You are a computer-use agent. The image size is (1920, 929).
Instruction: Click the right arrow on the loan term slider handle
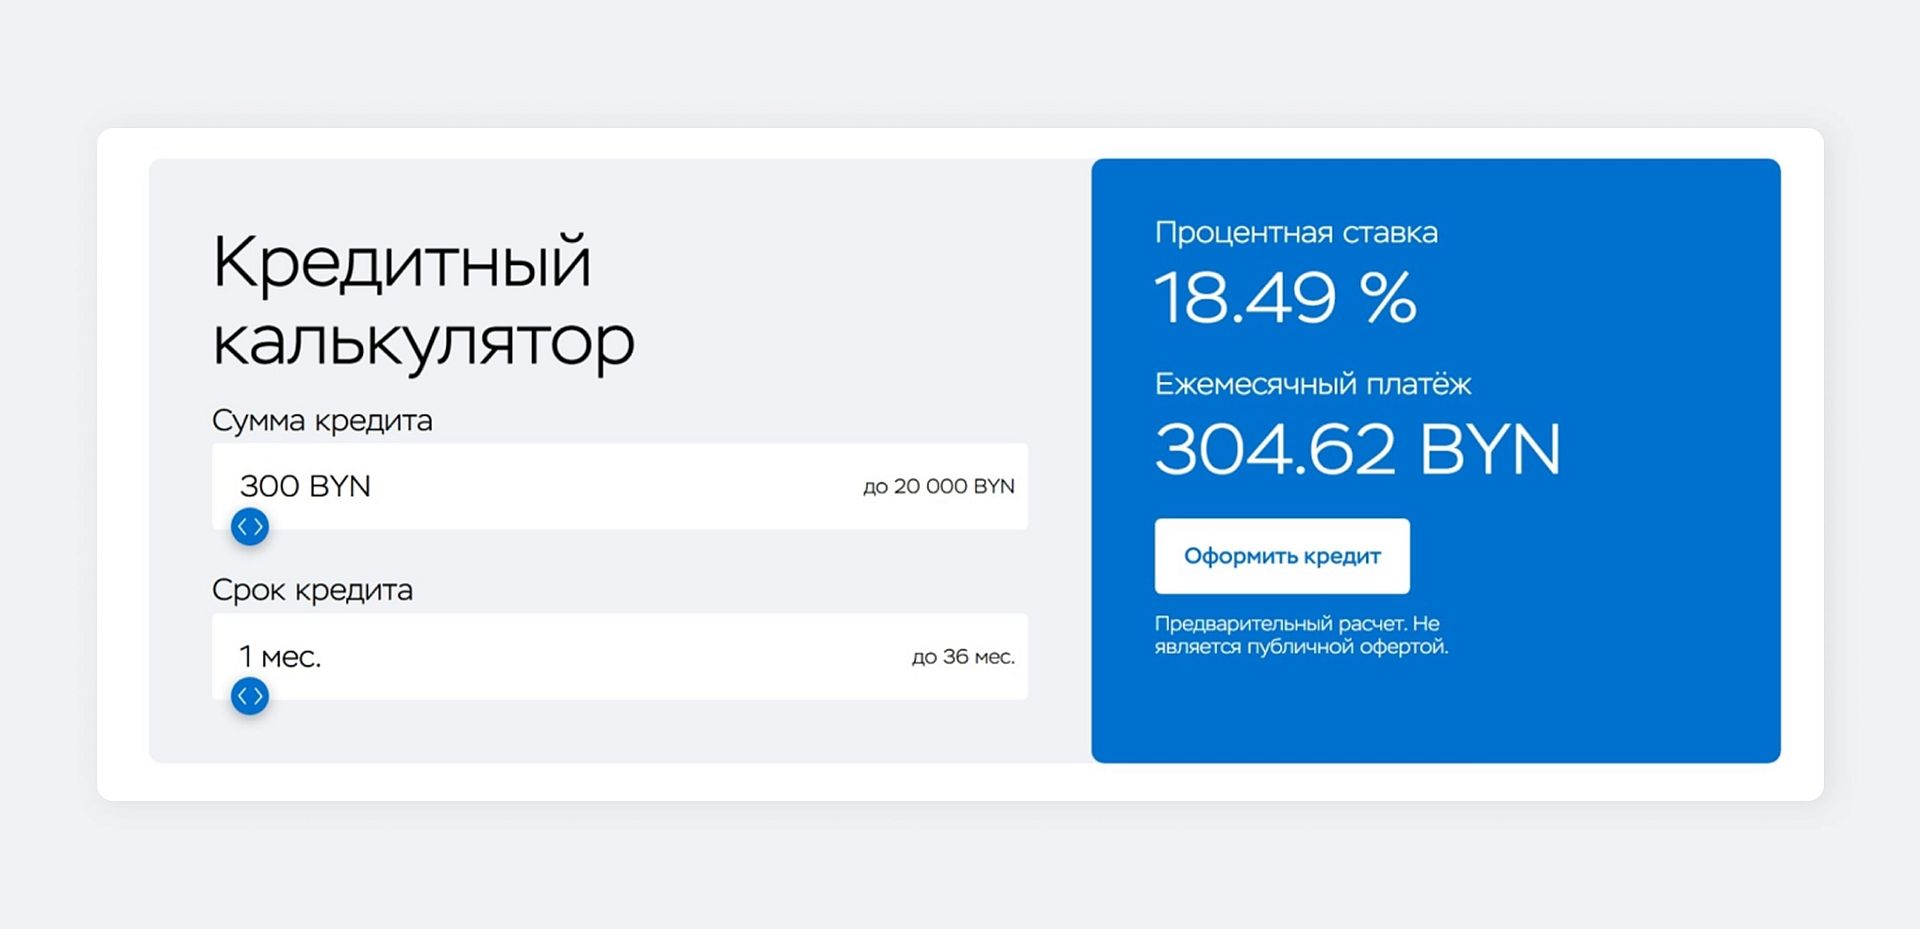[x=256, y=696]
